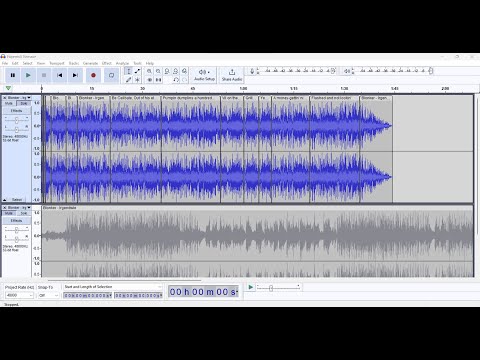Click the audio position time display
This screenshot has width=480, height=360.
tap(203, 292)
